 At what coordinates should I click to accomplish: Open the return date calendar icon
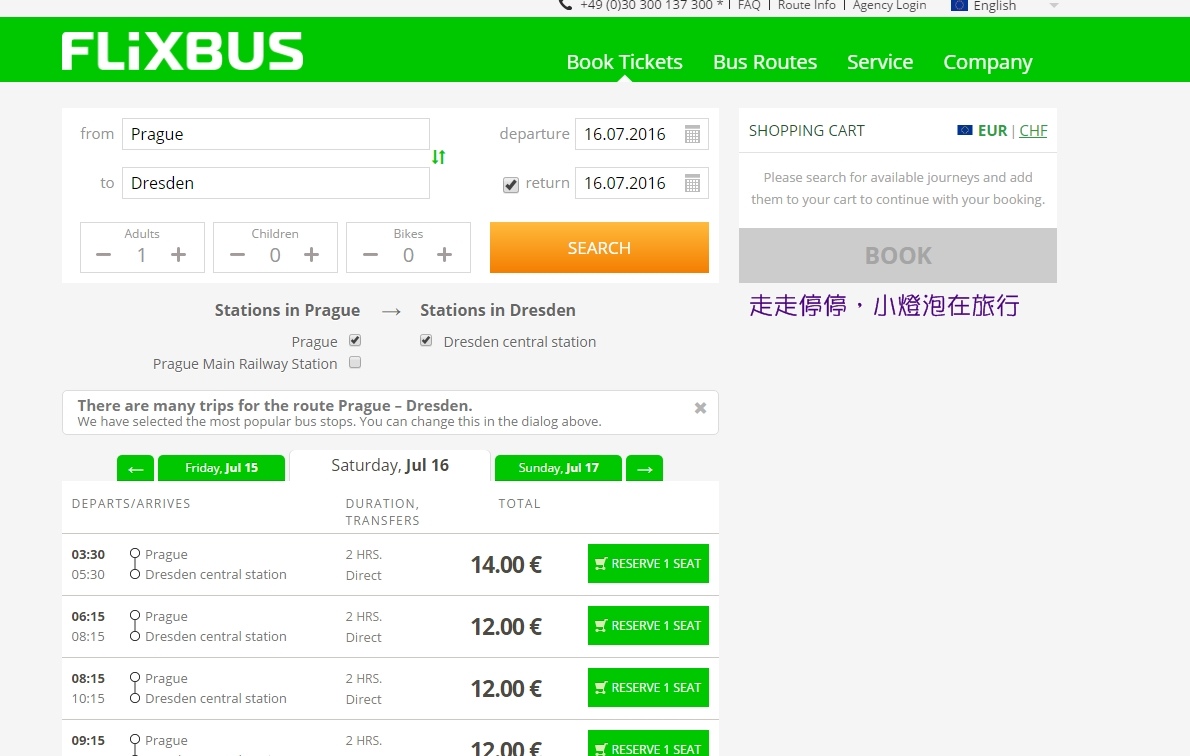(692, 184)
